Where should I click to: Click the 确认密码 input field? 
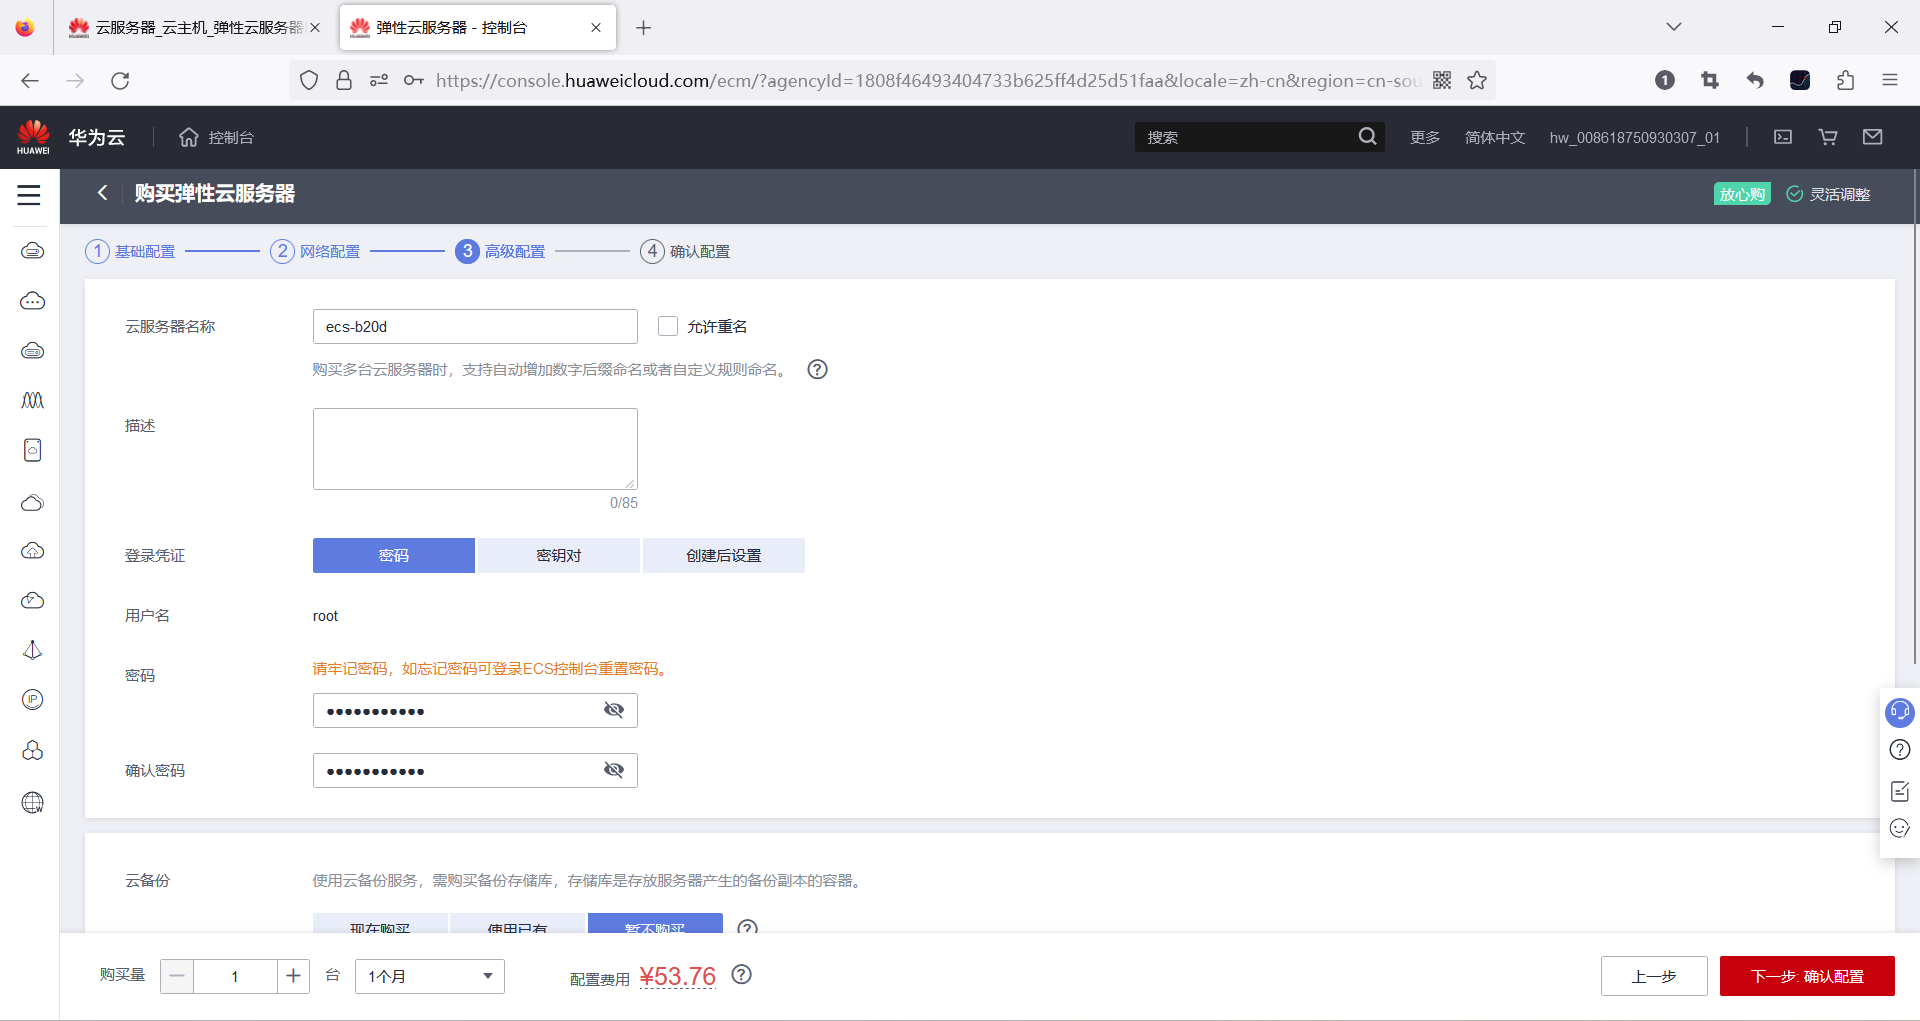click(x=475, y=770)
